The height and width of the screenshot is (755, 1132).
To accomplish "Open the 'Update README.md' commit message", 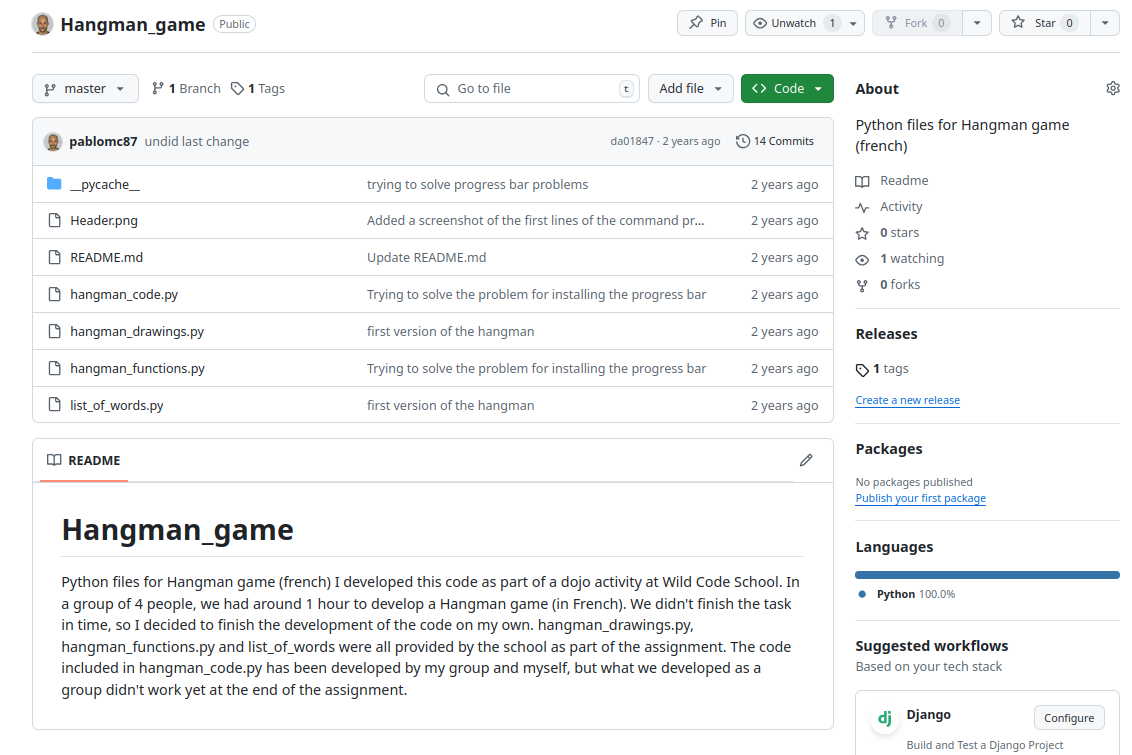I will [x=427, y=258].
